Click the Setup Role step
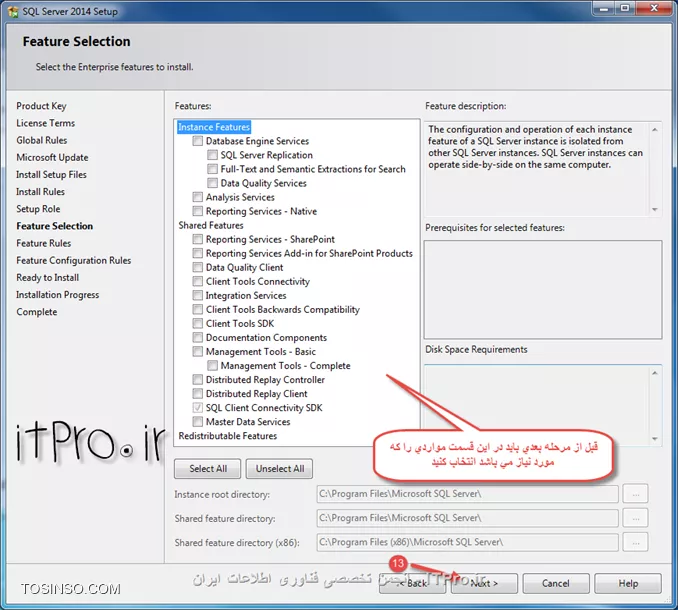 pyautogui.click(x=38, y=209)
